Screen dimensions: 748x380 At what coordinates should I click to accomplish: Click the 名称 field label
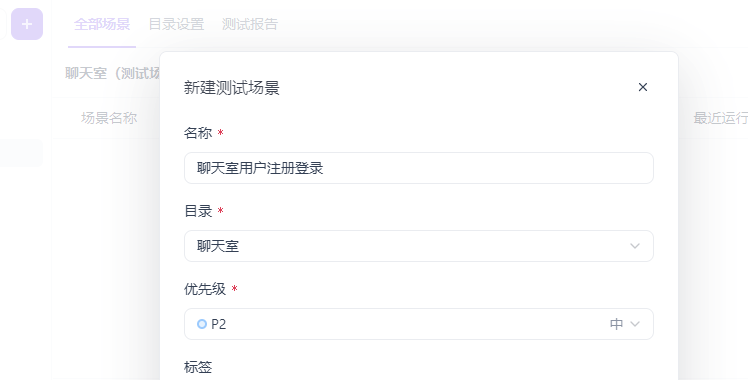(x=198, y=133)
